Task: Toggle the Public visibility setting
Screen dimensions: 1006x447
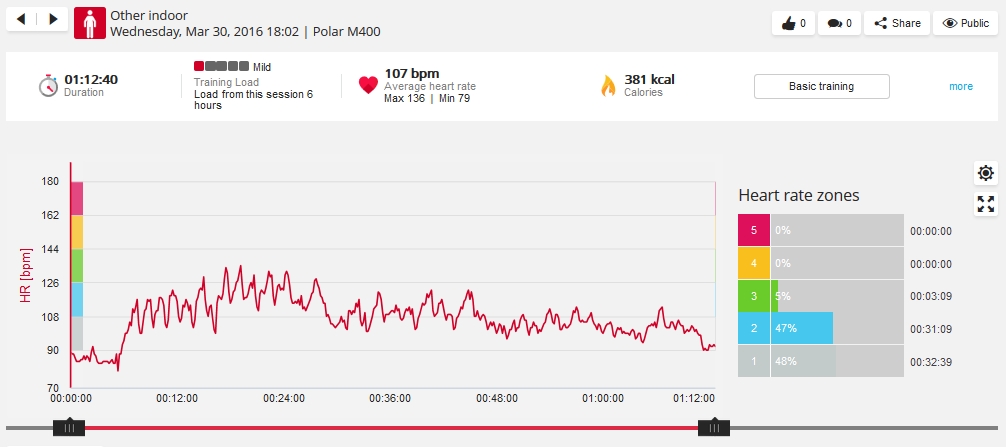Action: [x=966, y=23]
